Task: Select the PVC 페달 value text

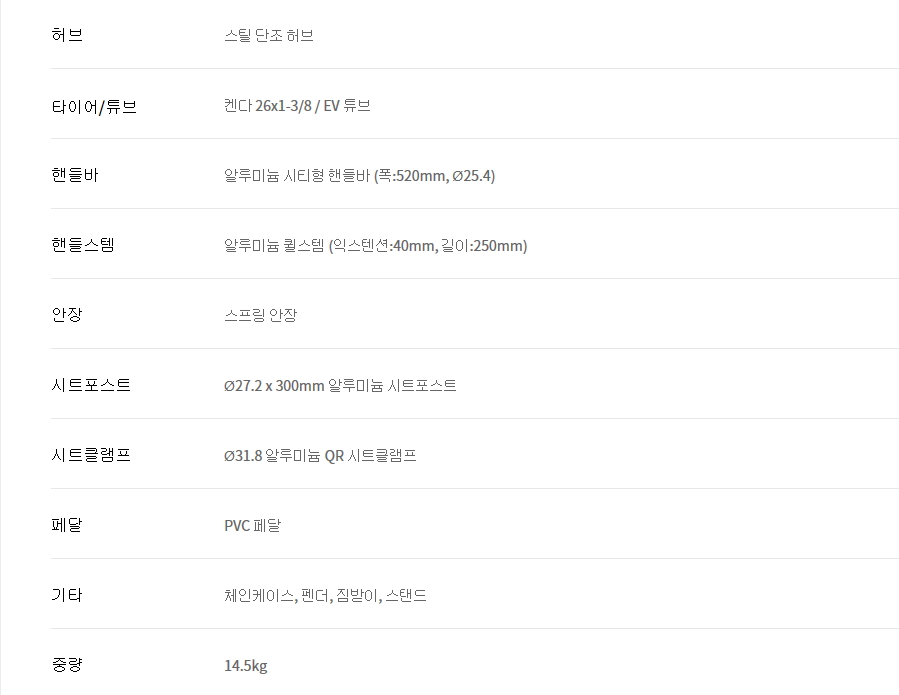Action: click(252, 526)
